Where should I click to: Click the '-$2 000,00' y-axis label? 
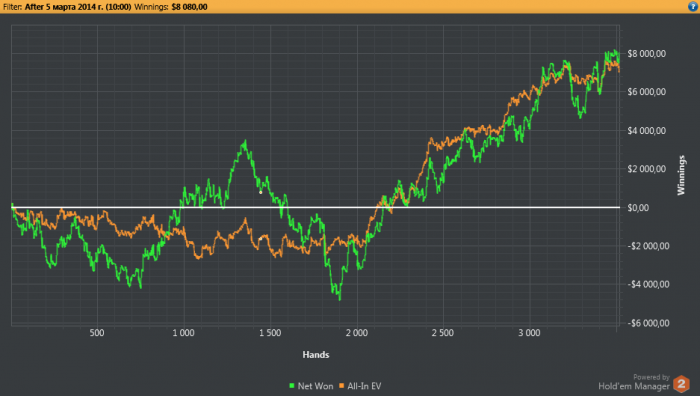(648, 246)
